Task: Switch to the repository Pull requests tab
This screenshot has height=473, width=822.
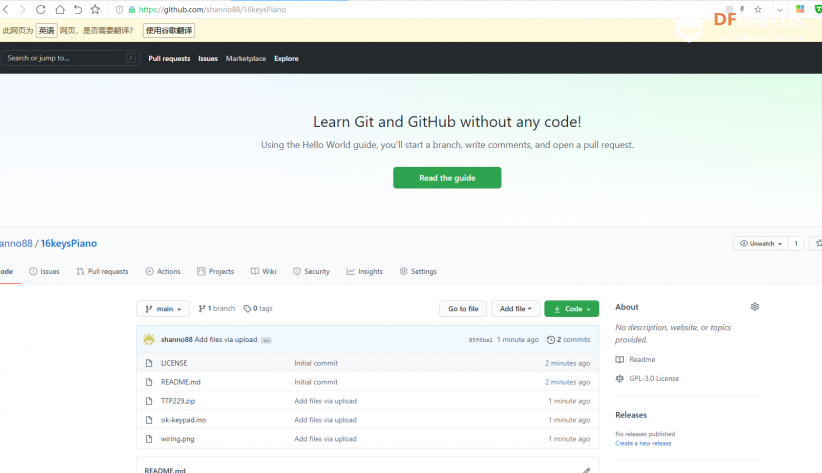Action: [103, 271]
